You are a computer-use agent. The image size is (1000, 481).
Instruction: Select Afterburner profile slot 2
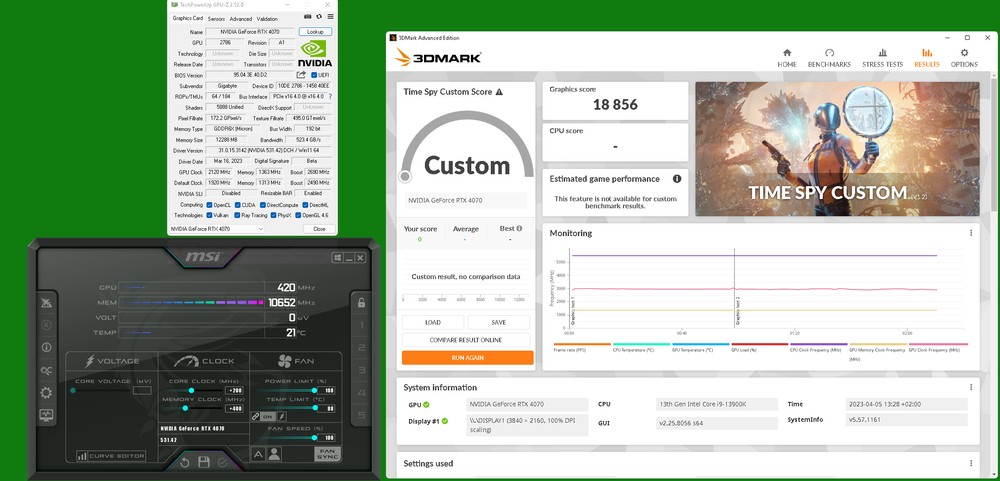point(362,348)
